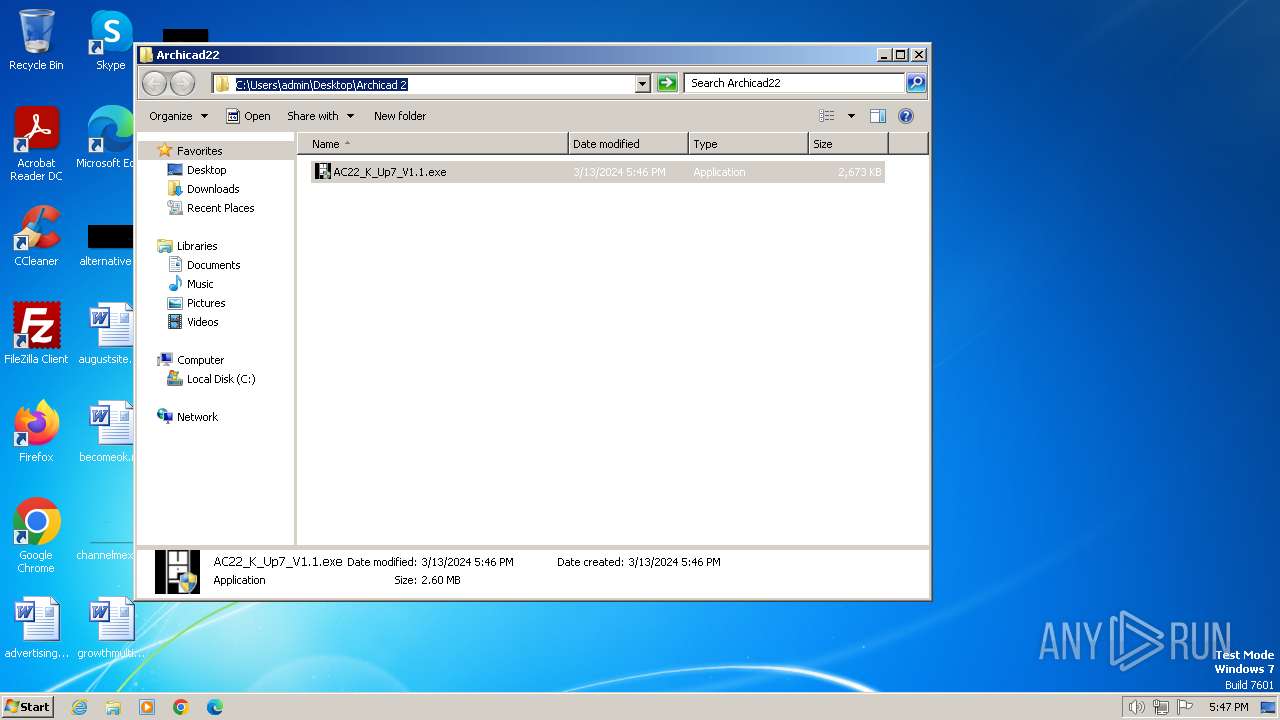Sort by the Type column header
This screenshot has width=1280, height=720.
(x=748, y=144)
